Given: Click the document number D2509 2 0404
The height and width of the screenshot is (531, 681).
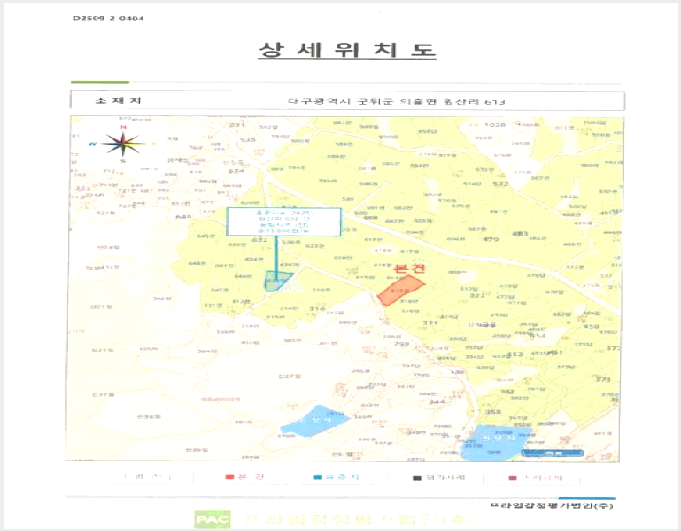Looking at the screenshot, I should (108, 18).
